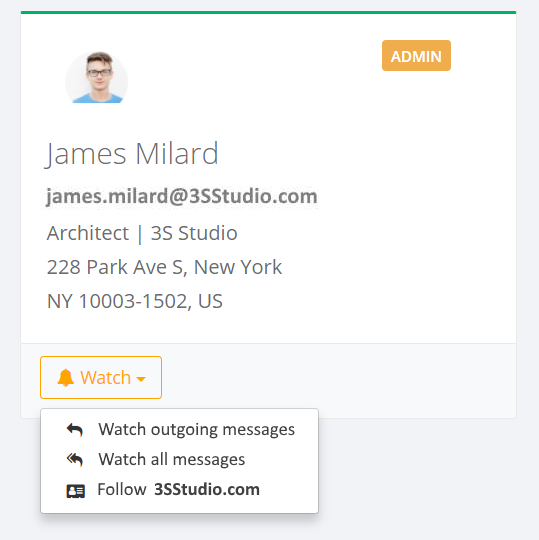Click the single reply arrow icon
Screen dimensions: 539x540
coord(75,430)
